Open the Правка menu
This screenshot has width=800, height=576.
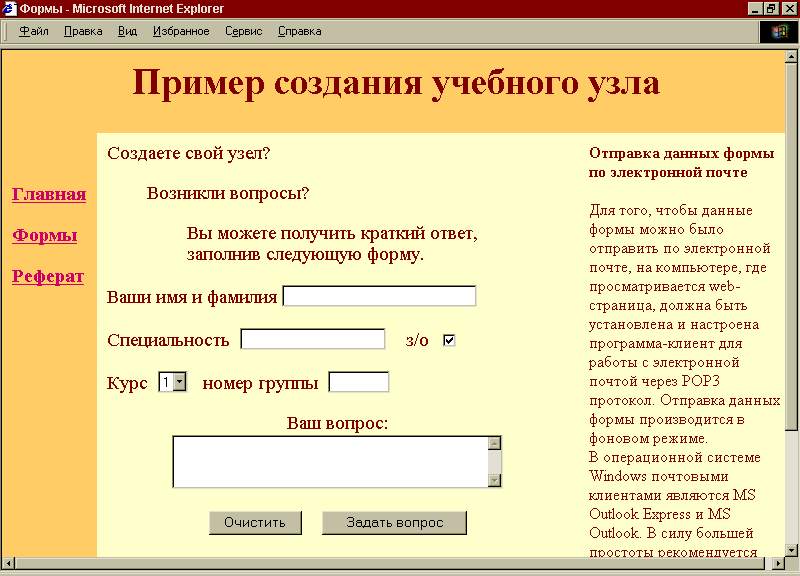83,31
